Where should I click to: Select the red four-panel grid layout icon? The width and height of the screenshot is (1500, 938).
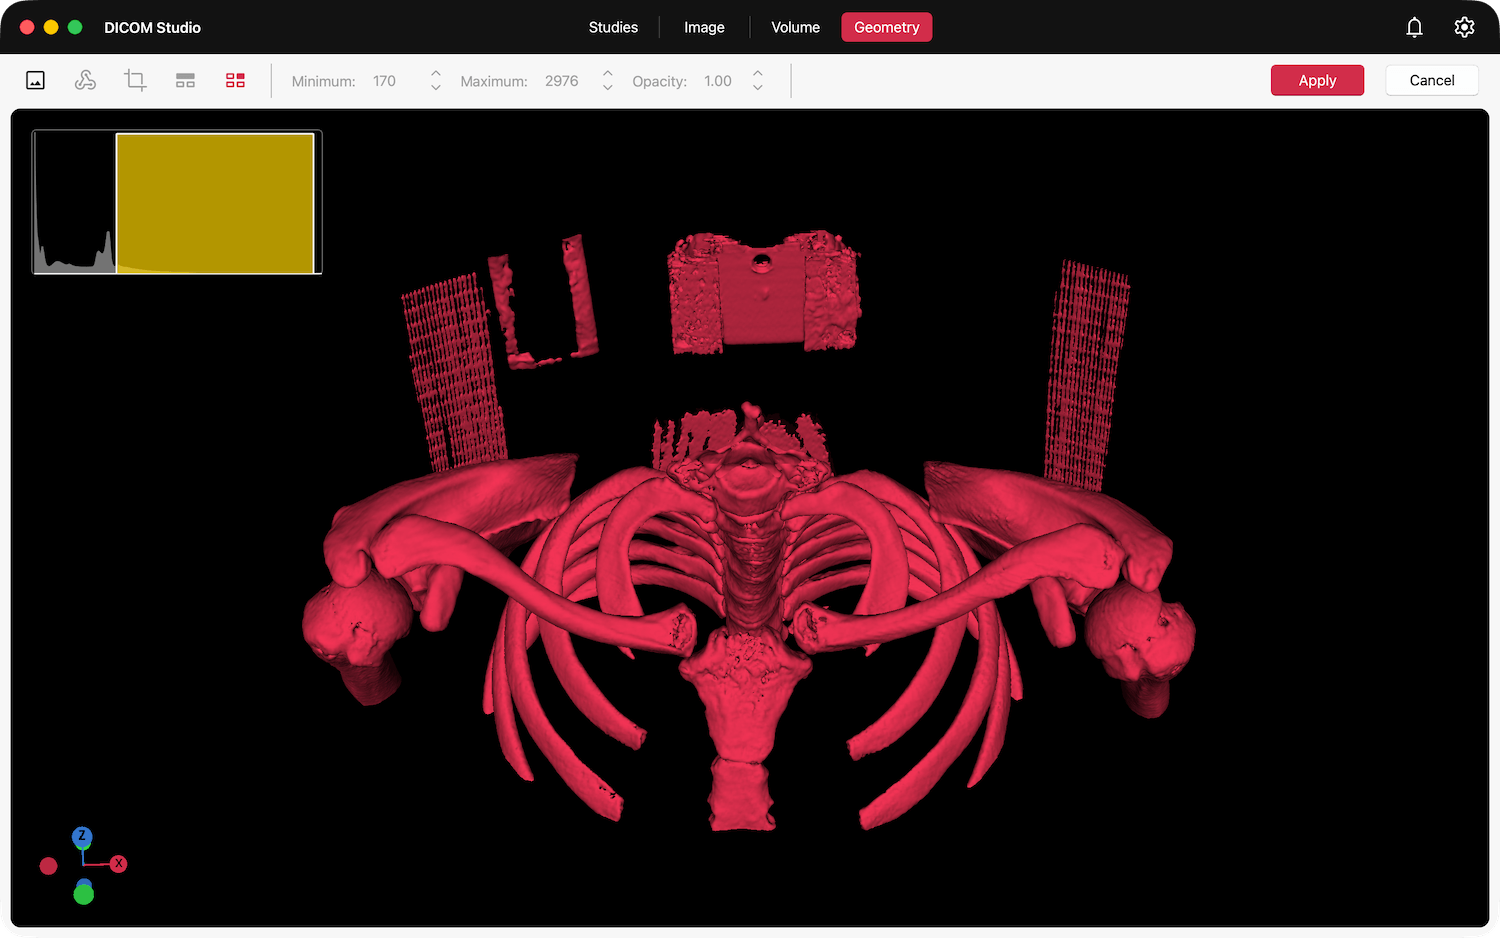pyautogui.click(x=235, y=81)
